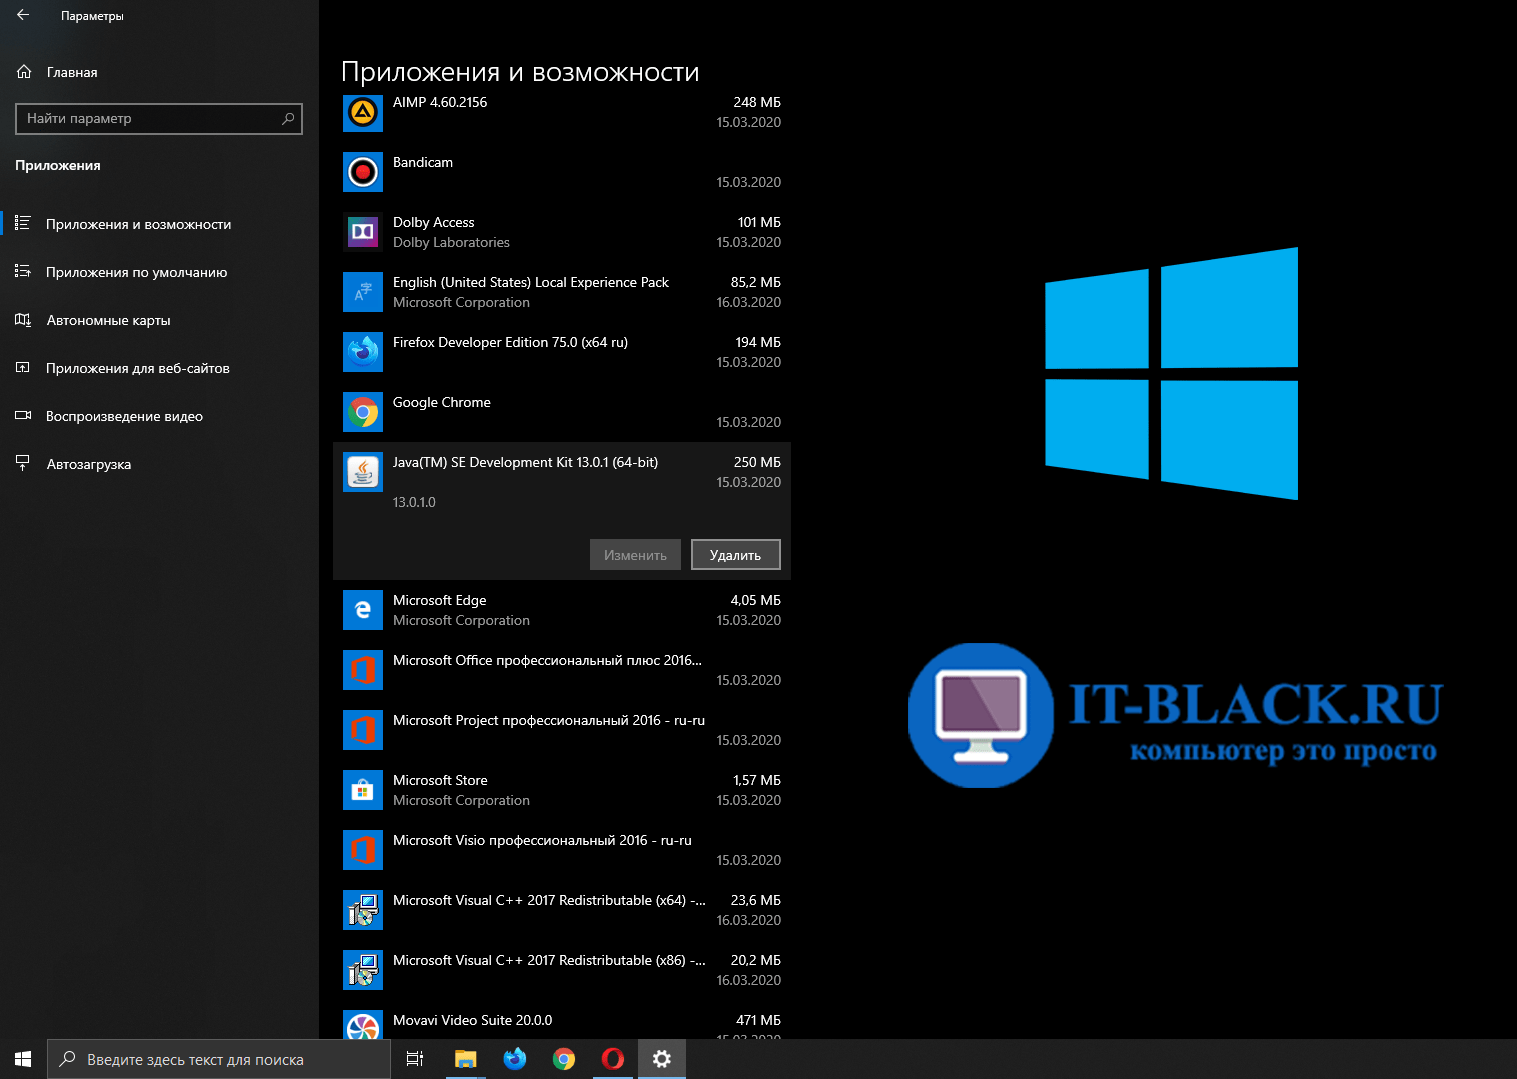The width and height of the screenshot is (1517, 1079).
Task: Expand the Microsoft Edge entry
Action: tap(560, 609)
